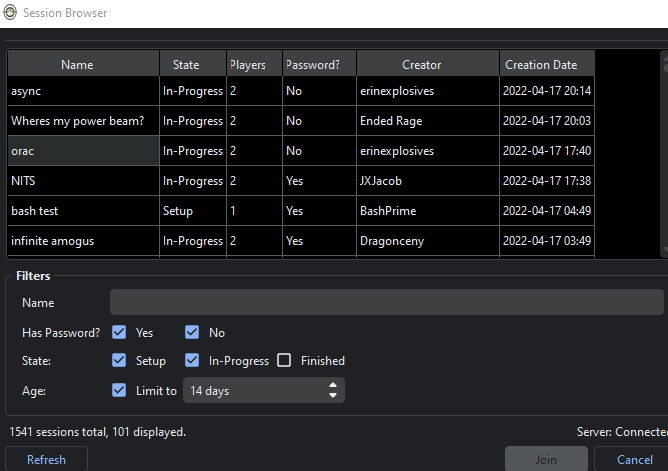
Task: Sort sessions by the Players column header
Action: [254, 65]
